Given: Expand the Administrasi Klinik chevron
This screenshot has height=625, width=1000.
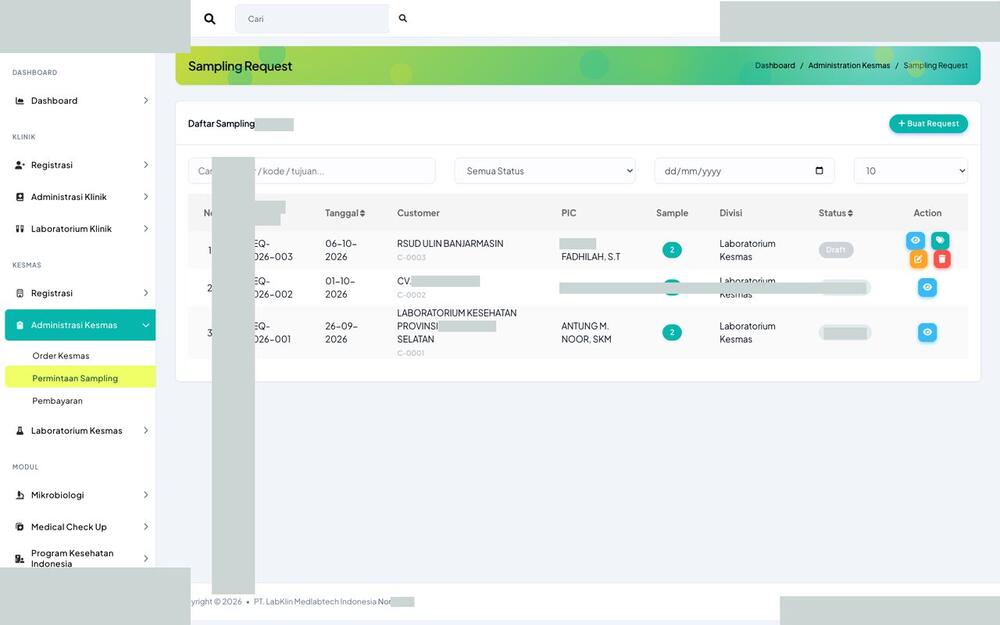Looking at the screenshot, I should (145, 197).
